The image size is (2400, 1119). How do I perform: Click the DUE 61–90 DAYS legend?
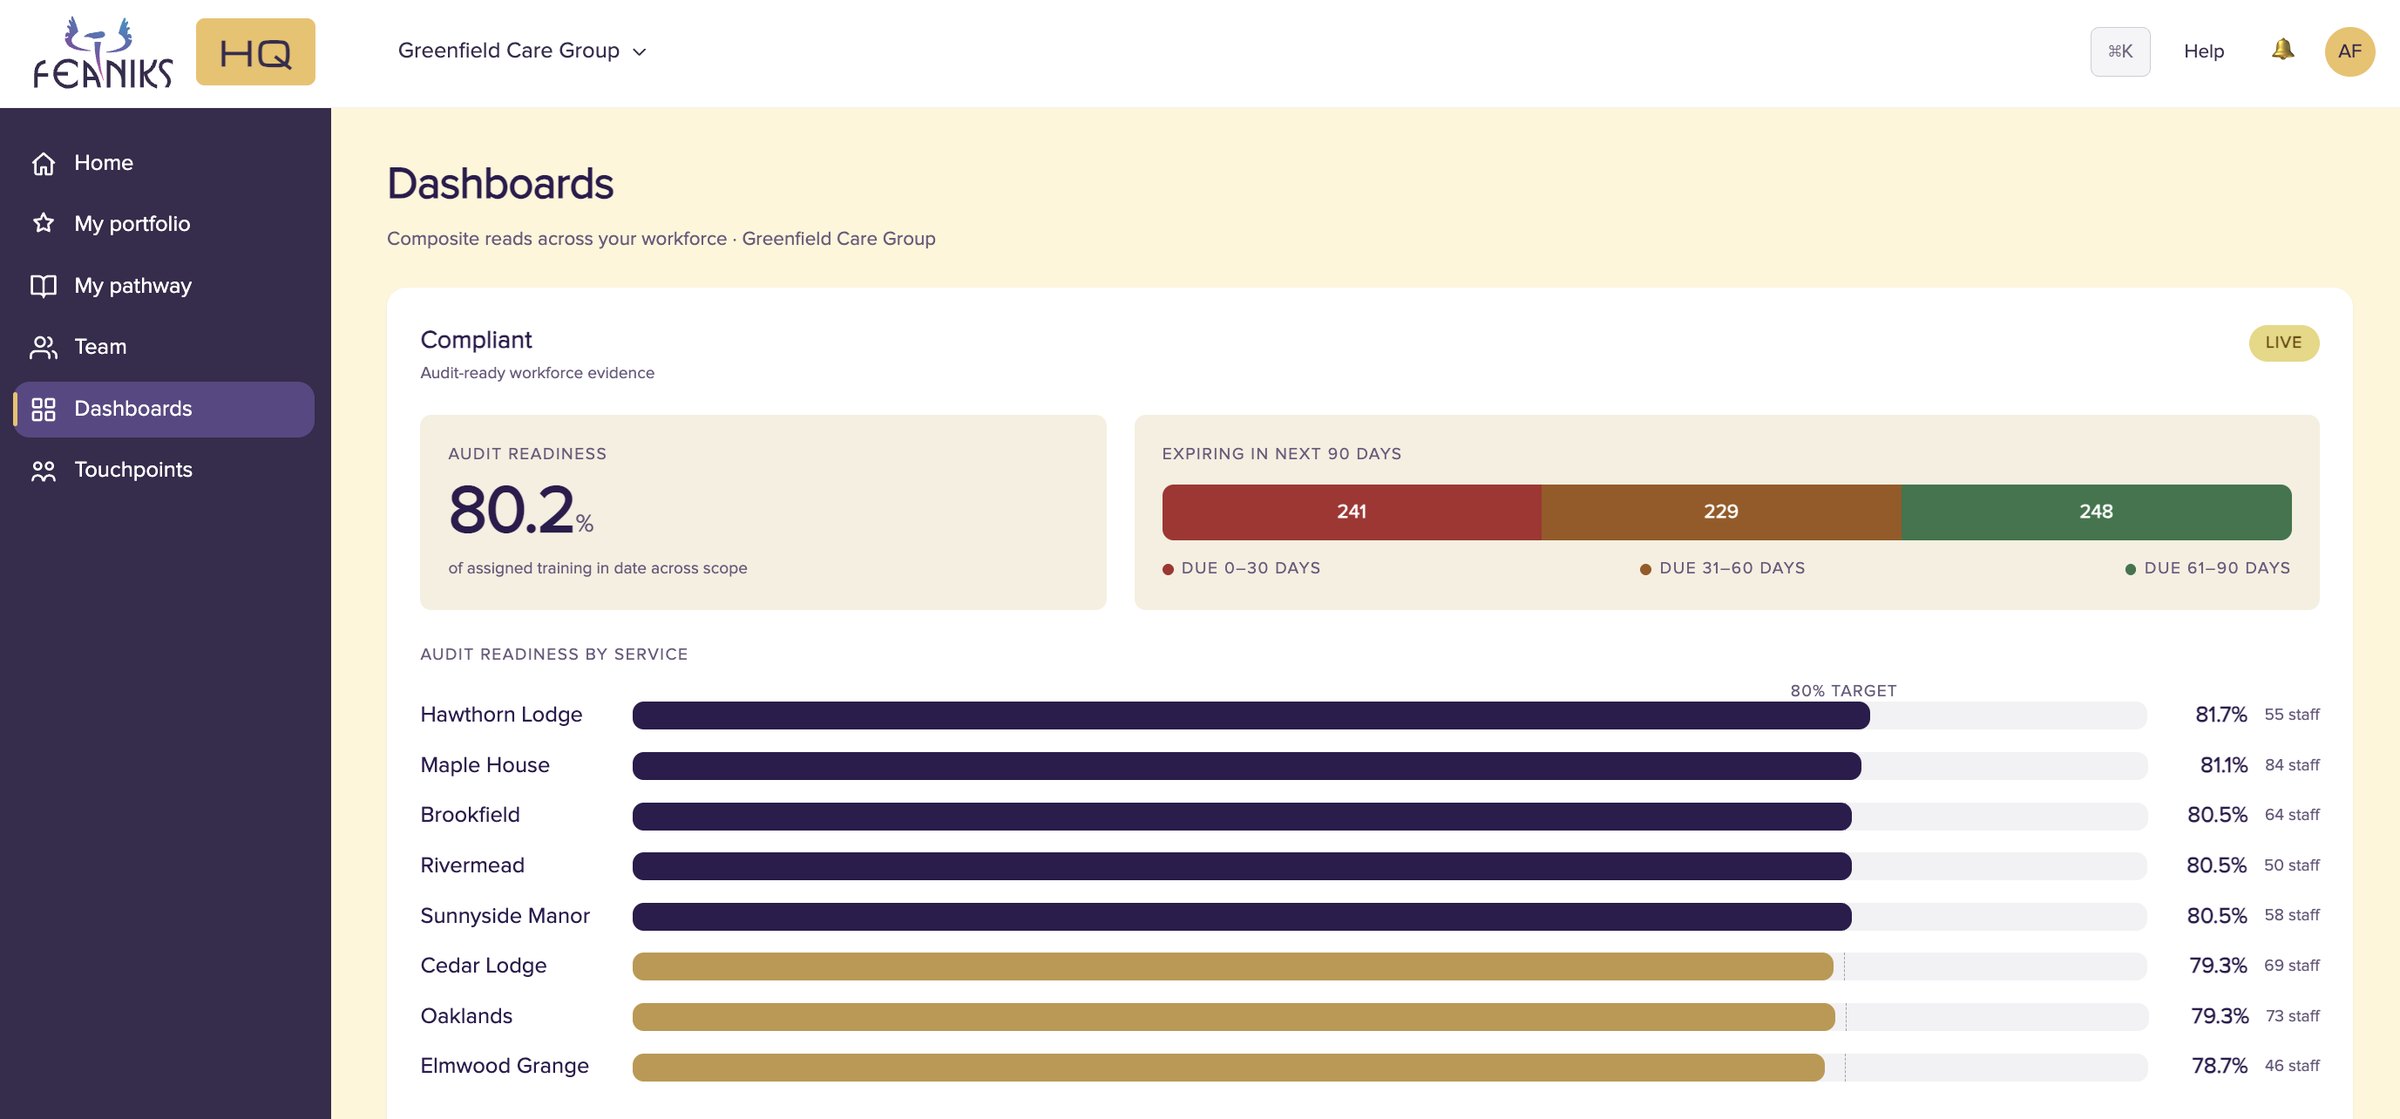pyautogui.click(x=2207, y=568)
